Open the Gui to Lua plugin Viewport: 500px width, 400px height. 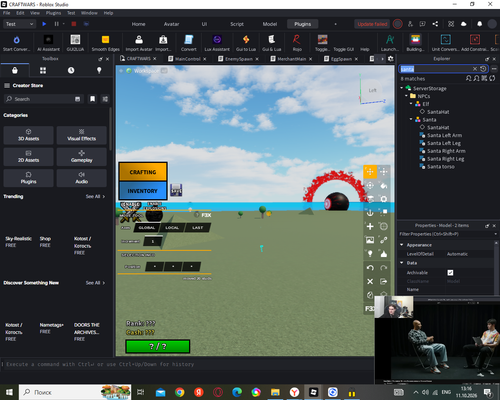point(246,43)
